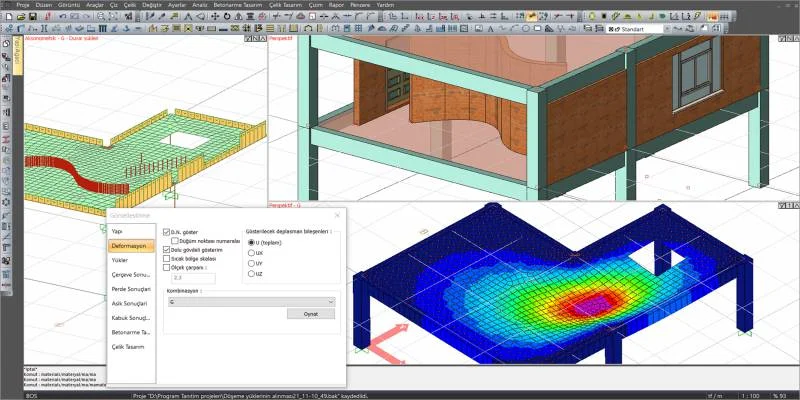Enable the 'Sıcak bölge skalası' checkbox
Image resolution: width=800 pixels, height=400 pixels.
click(x=166, y=259)
